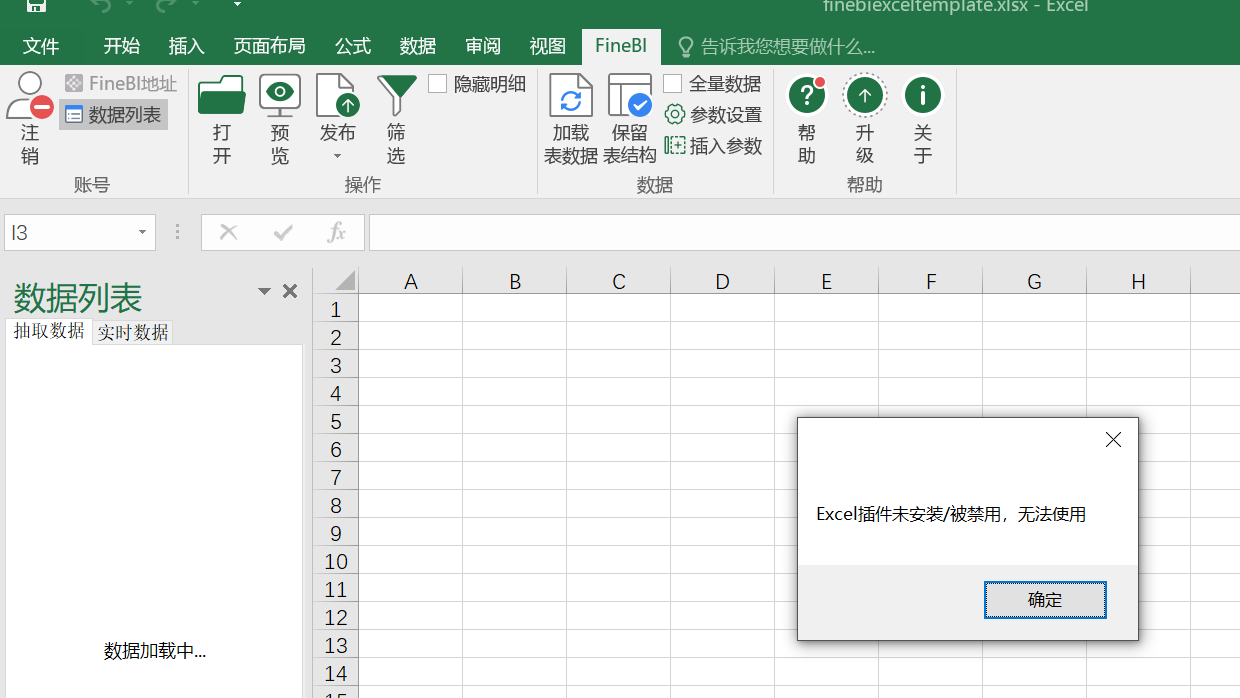The image size is (1240, 698).
Task: Click the insert function fx icon
Action: click(x=337, y=233)
